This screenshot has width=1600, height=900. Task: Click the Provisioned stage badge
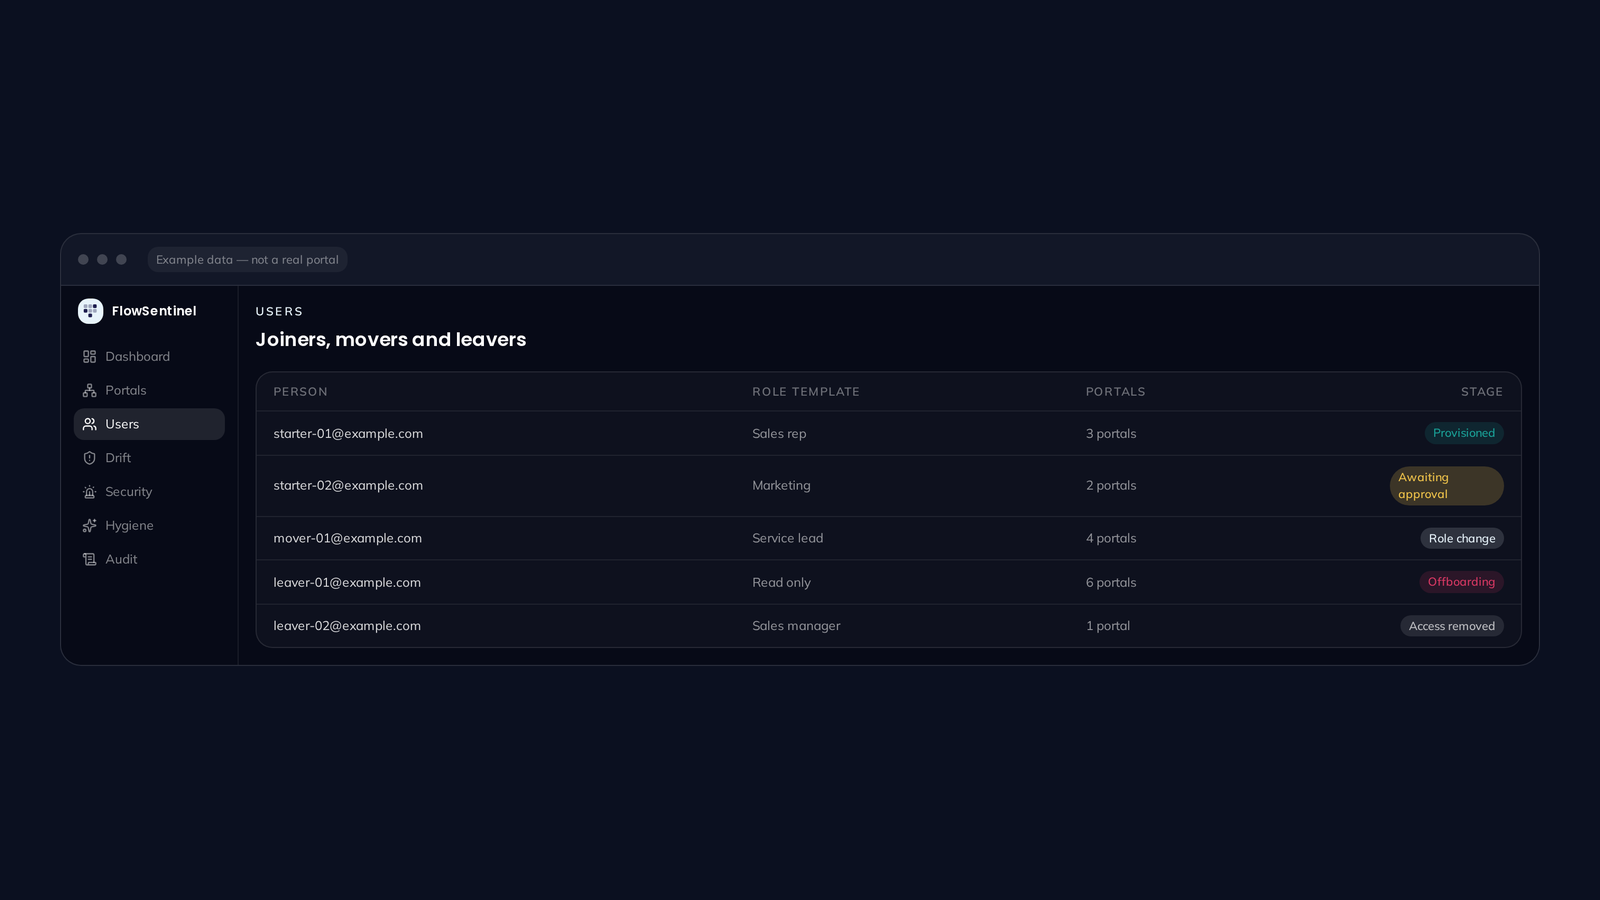pyautogui.click(x=1464, y=433)
